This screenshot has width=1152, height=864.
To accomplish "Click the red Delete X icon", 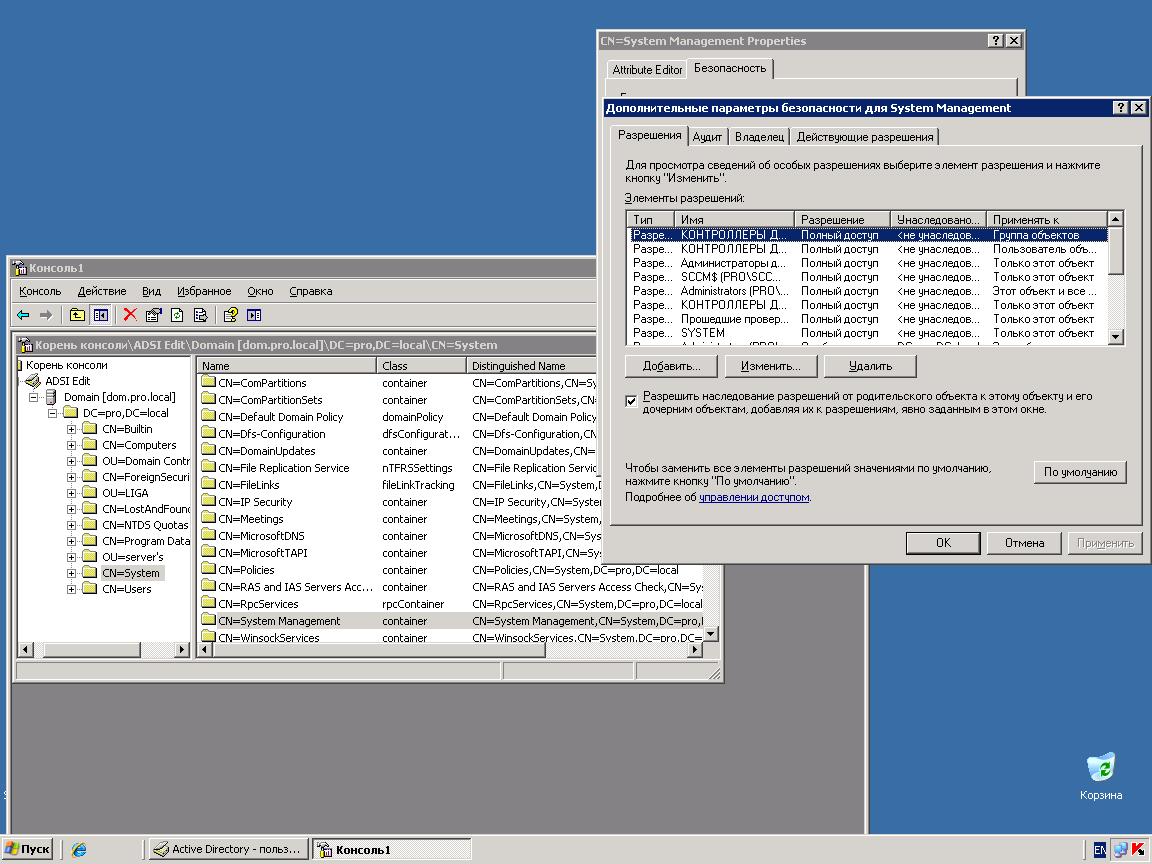I will tap(130, 315).
